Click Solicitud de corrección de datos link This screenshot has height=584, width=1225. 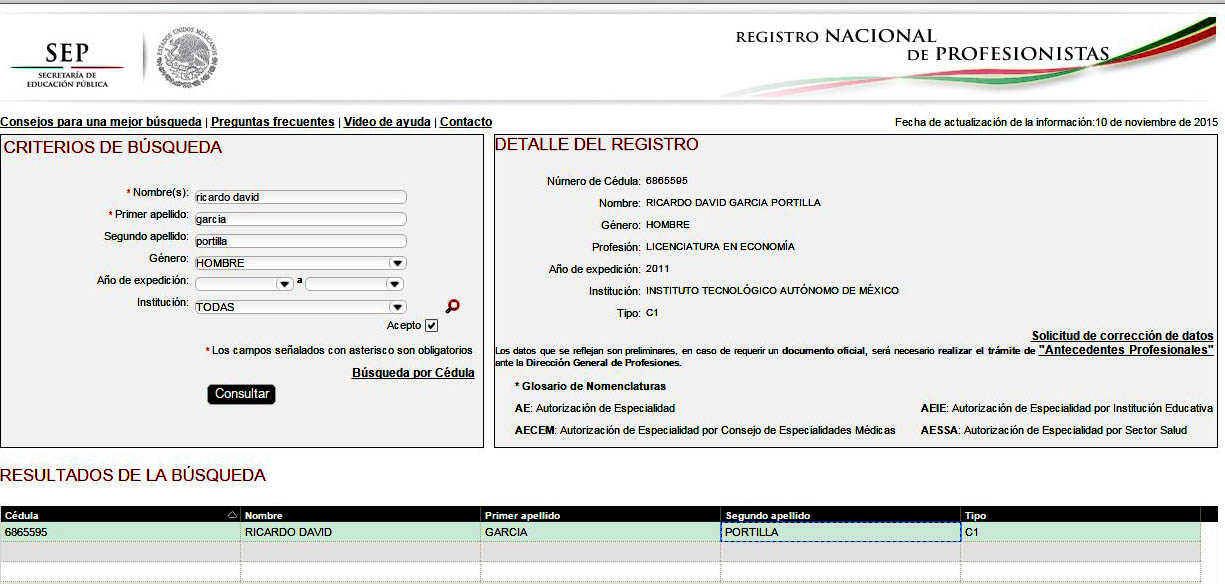pyautogui.click(x=1122, y=336)
